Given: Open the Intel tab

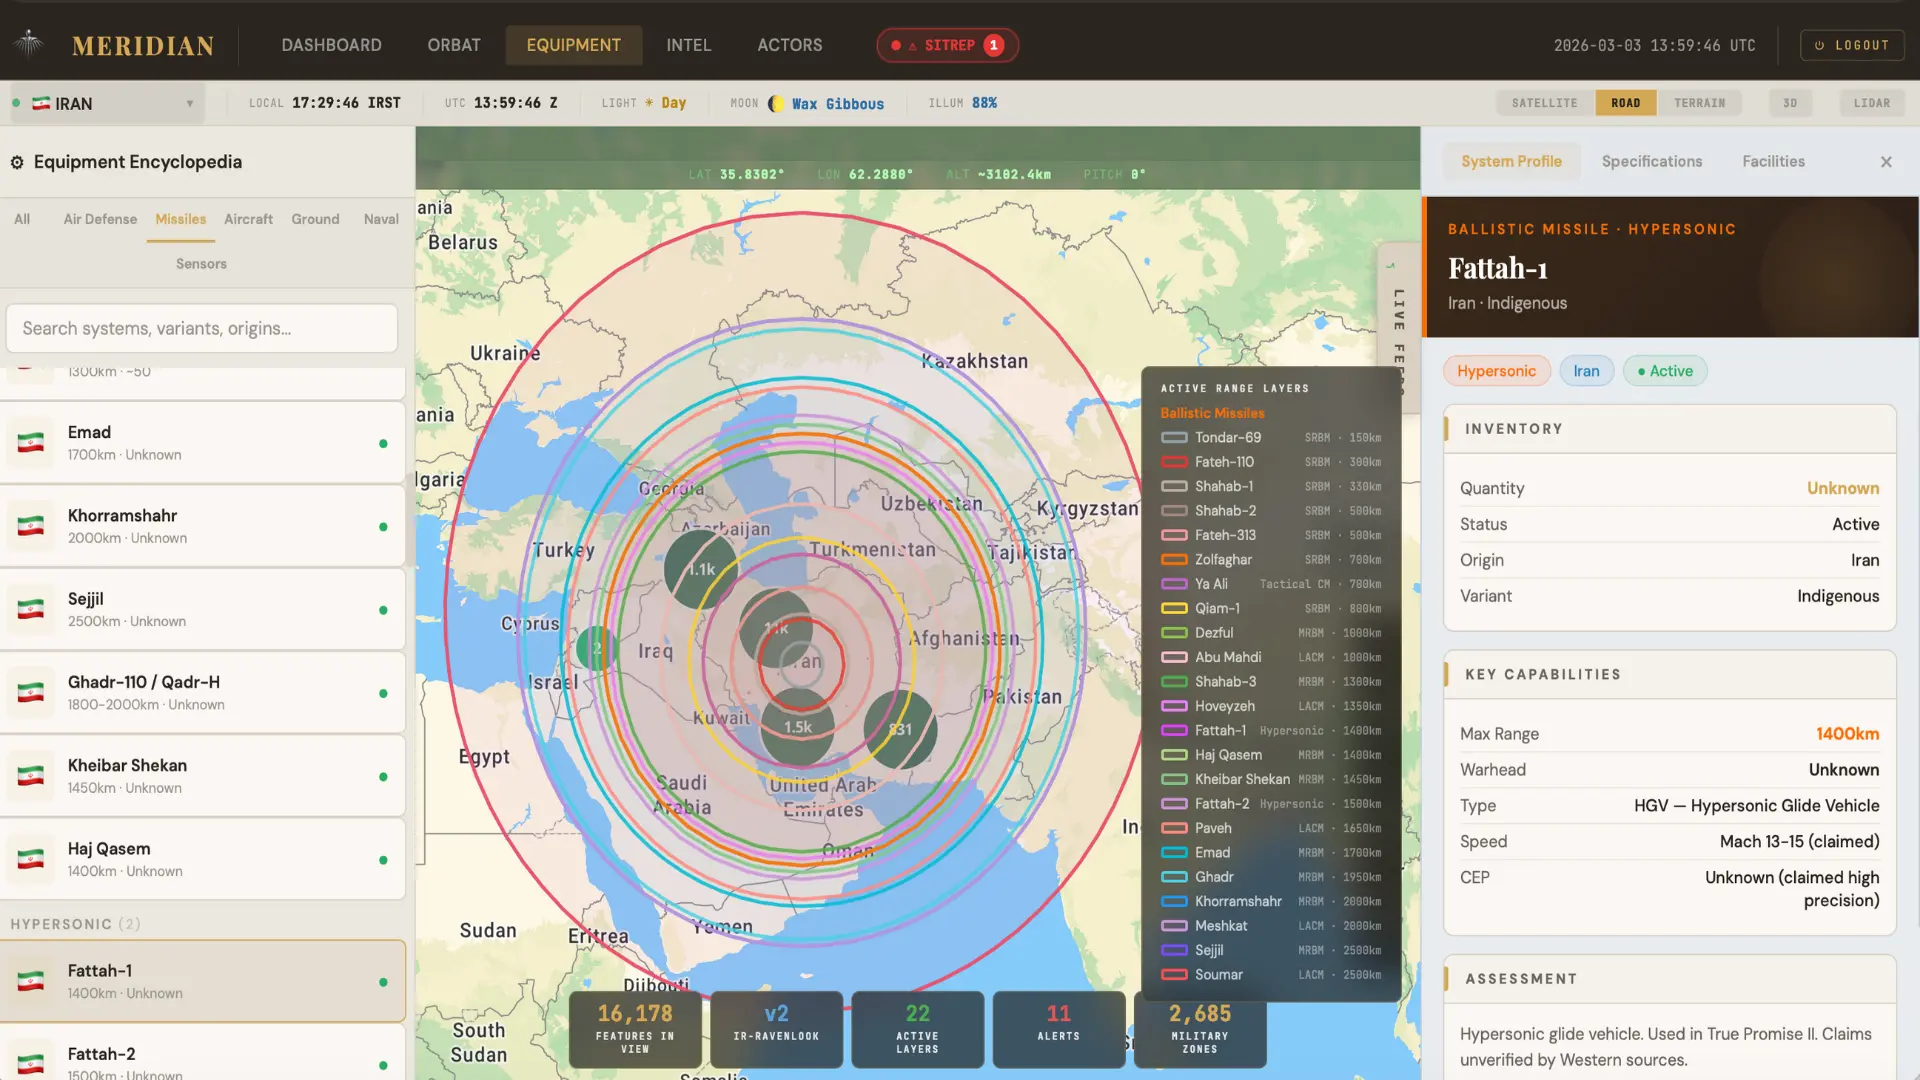Looking at the screenshot, I should click(x=689, y=45).
